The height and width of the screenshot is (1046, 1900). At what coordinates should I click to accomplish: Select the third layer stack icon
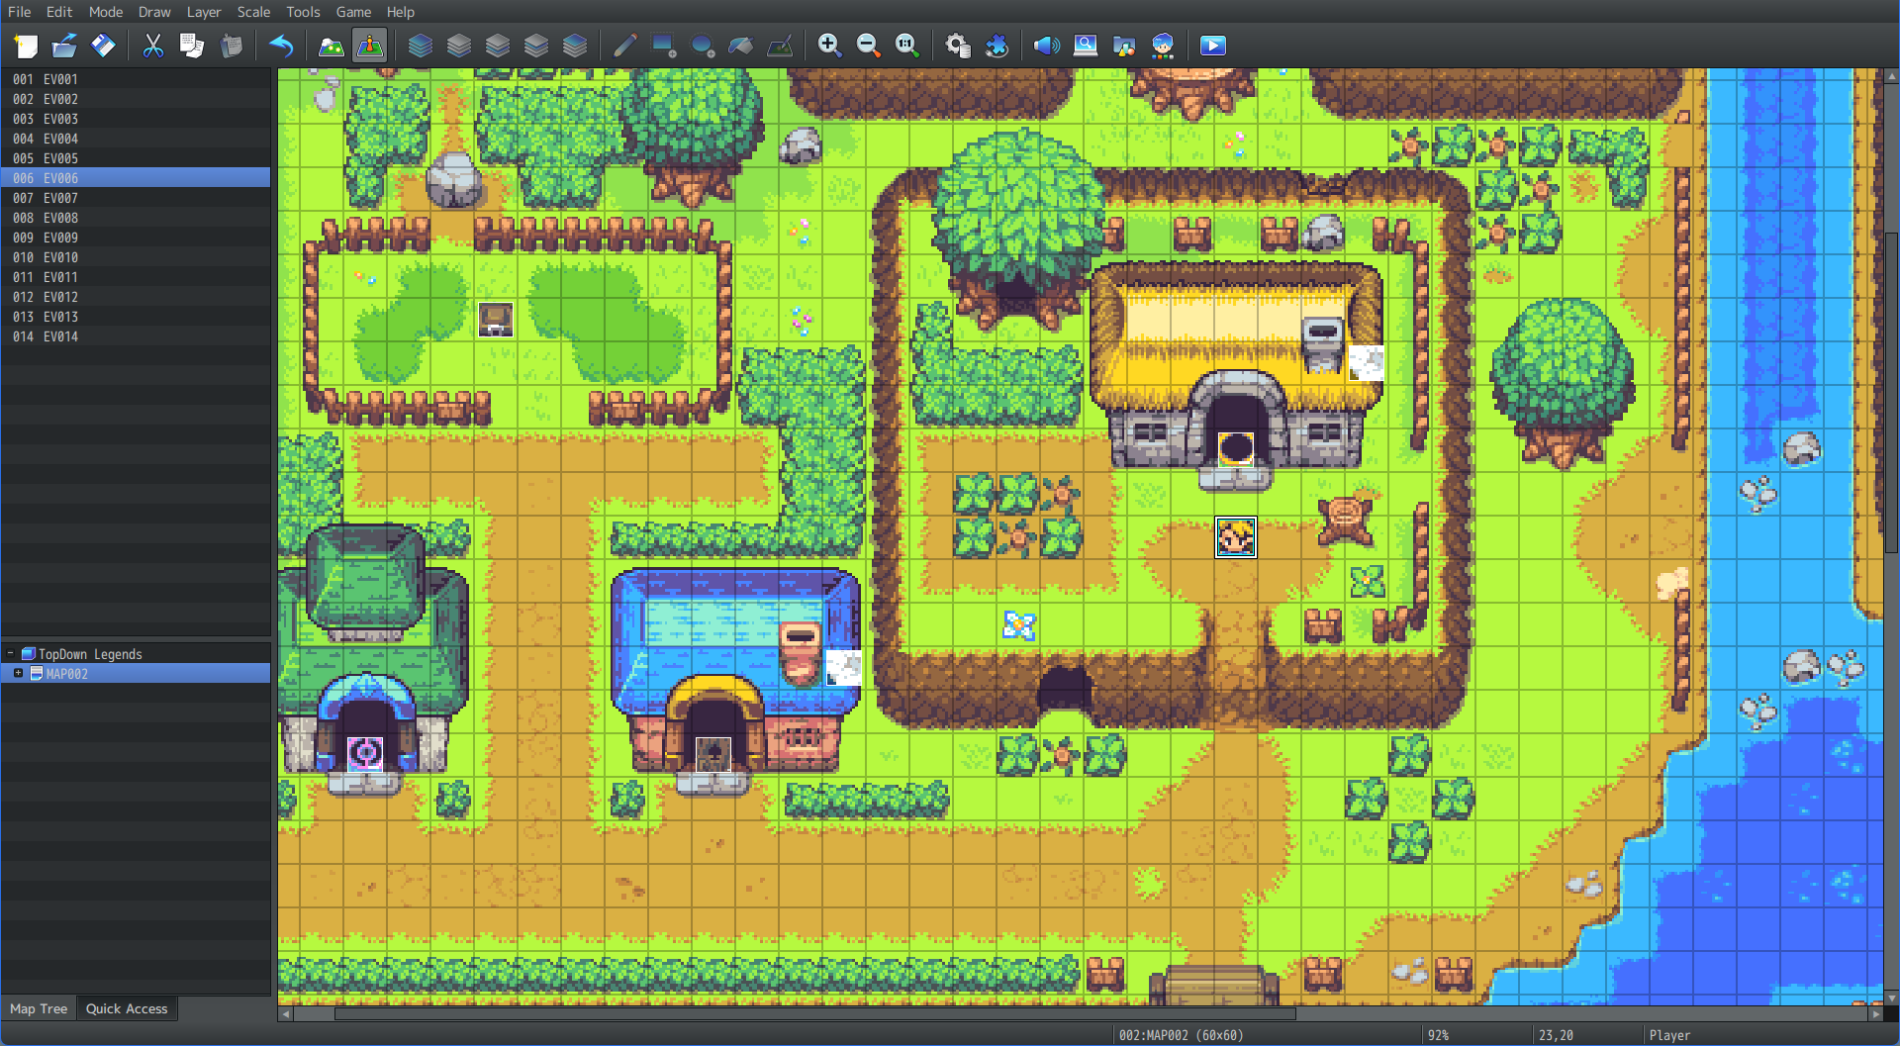tap(497, 45)
